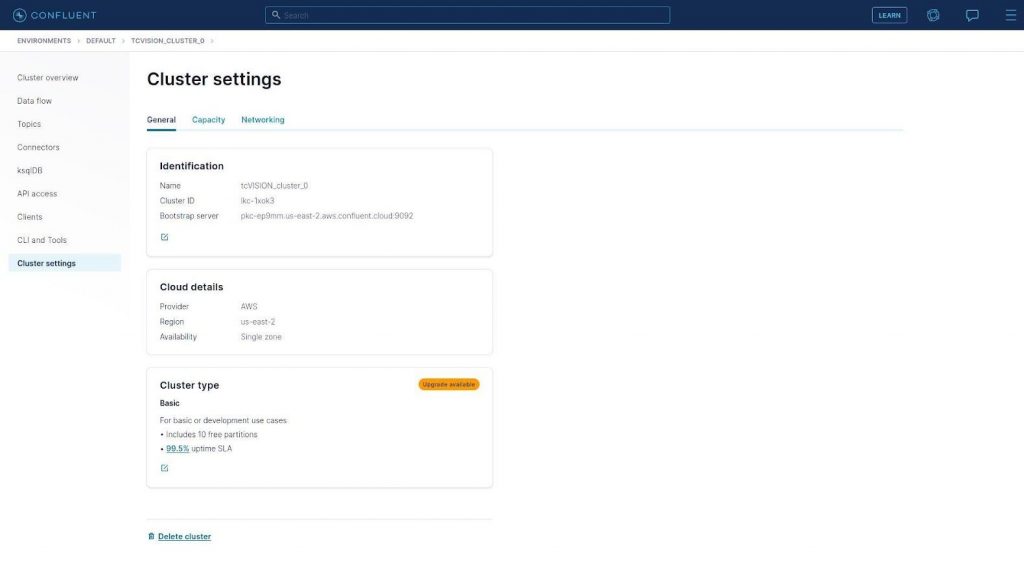Click the LEARN button in the header

888,15
